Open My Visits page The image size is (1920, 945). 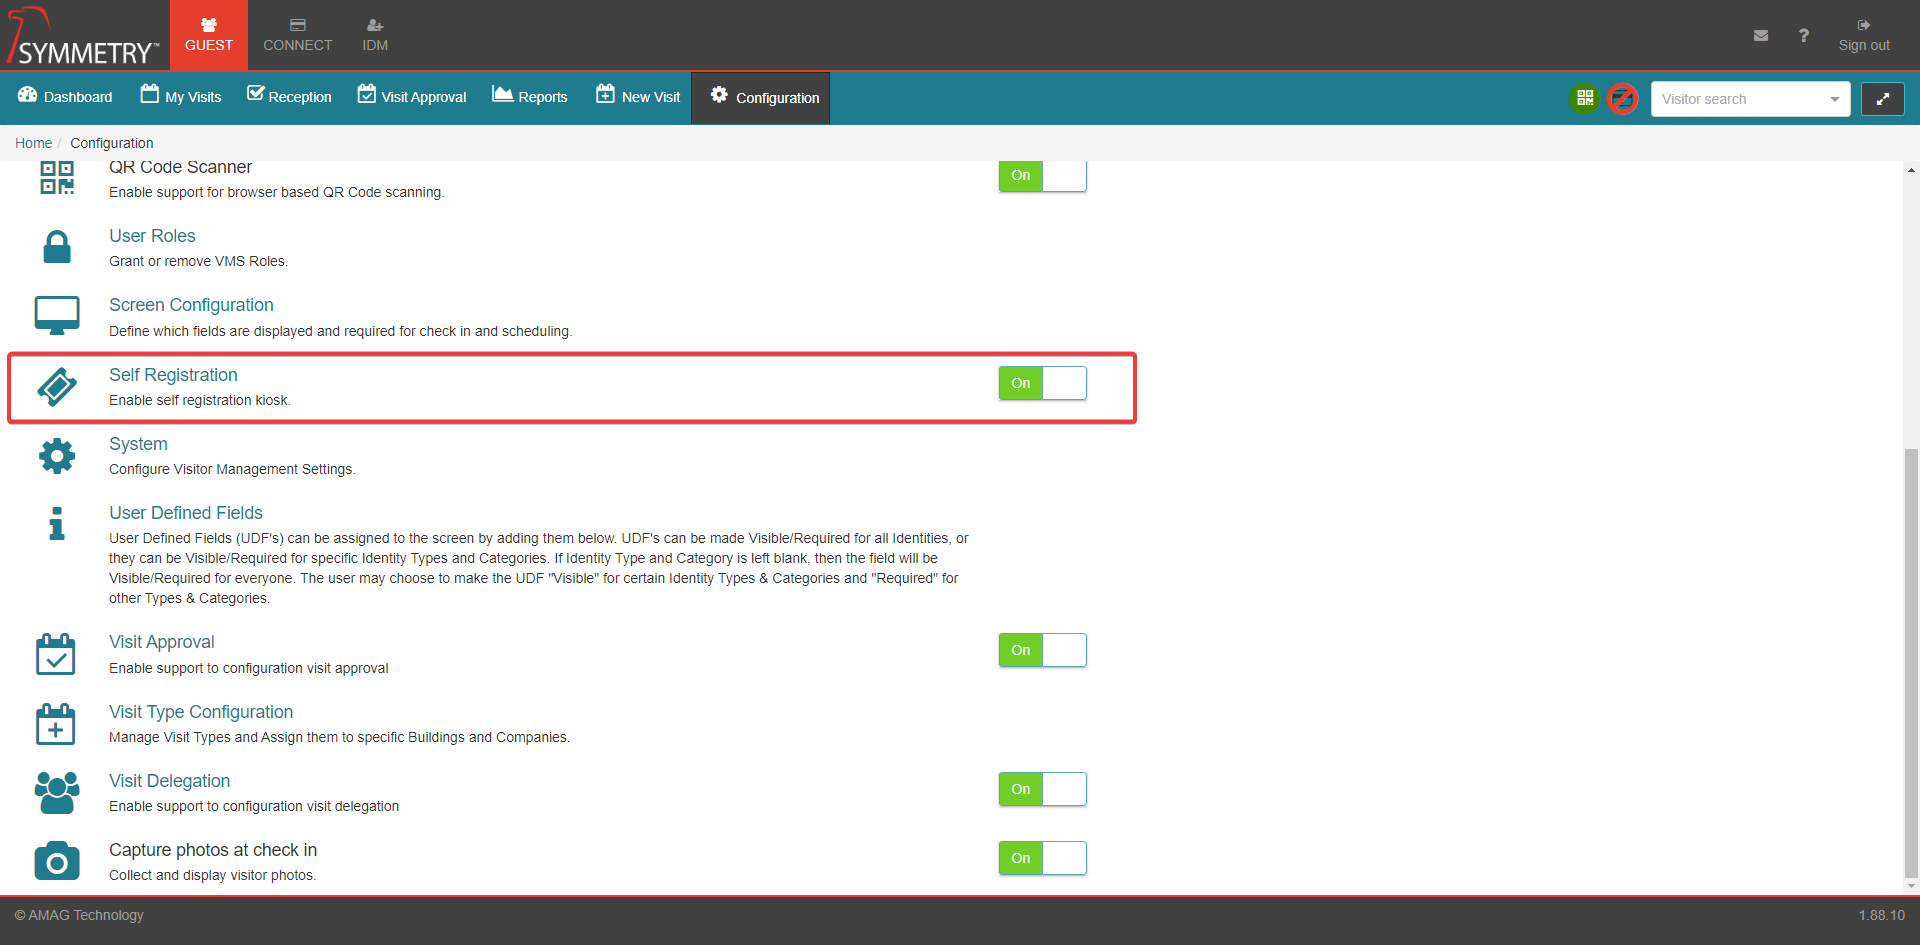pos(181,97)
